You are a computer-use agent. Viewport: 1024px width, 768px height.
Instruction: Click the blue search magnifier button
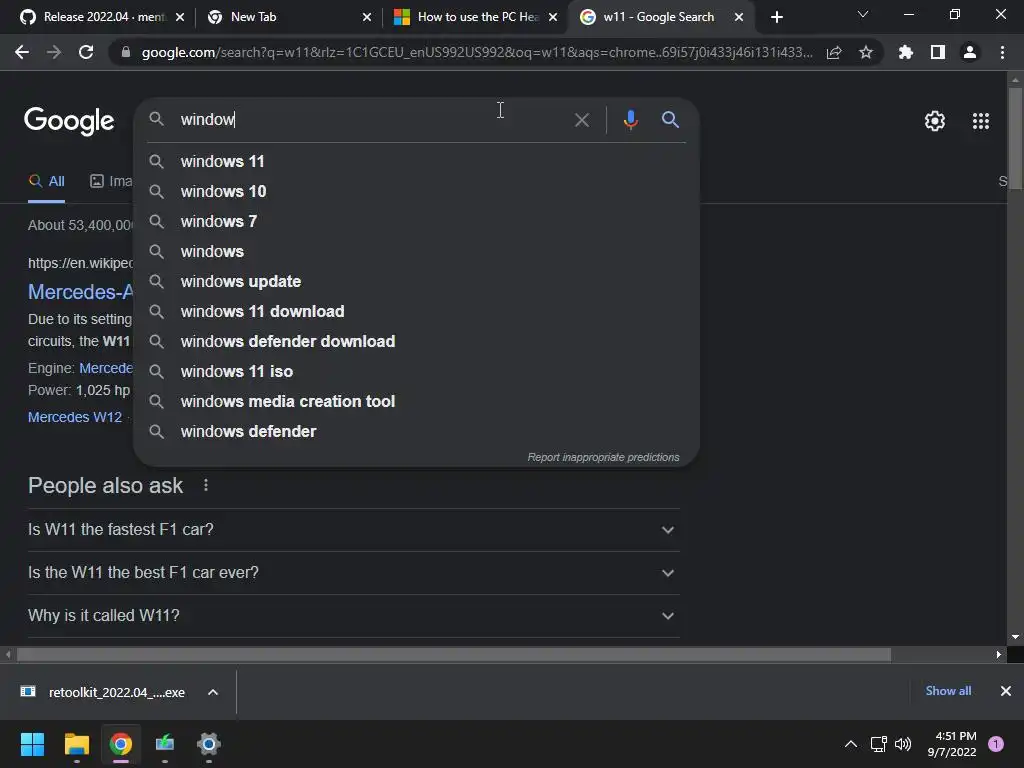tap(670, 120)
